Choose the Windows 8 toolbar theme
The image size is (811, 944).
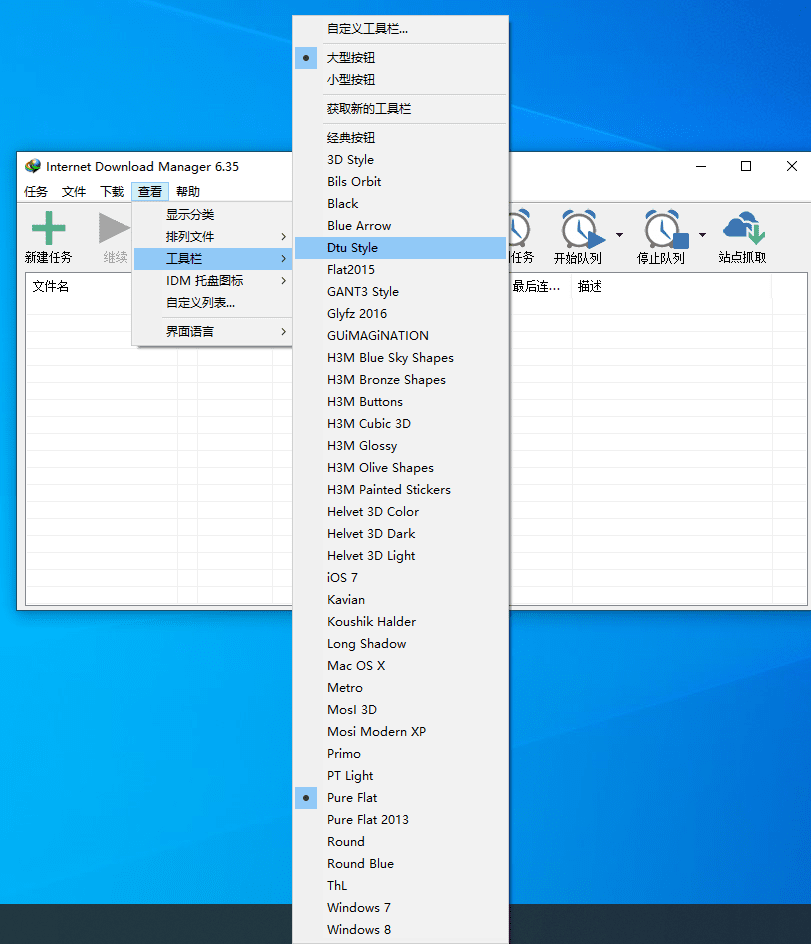[400, 930]
